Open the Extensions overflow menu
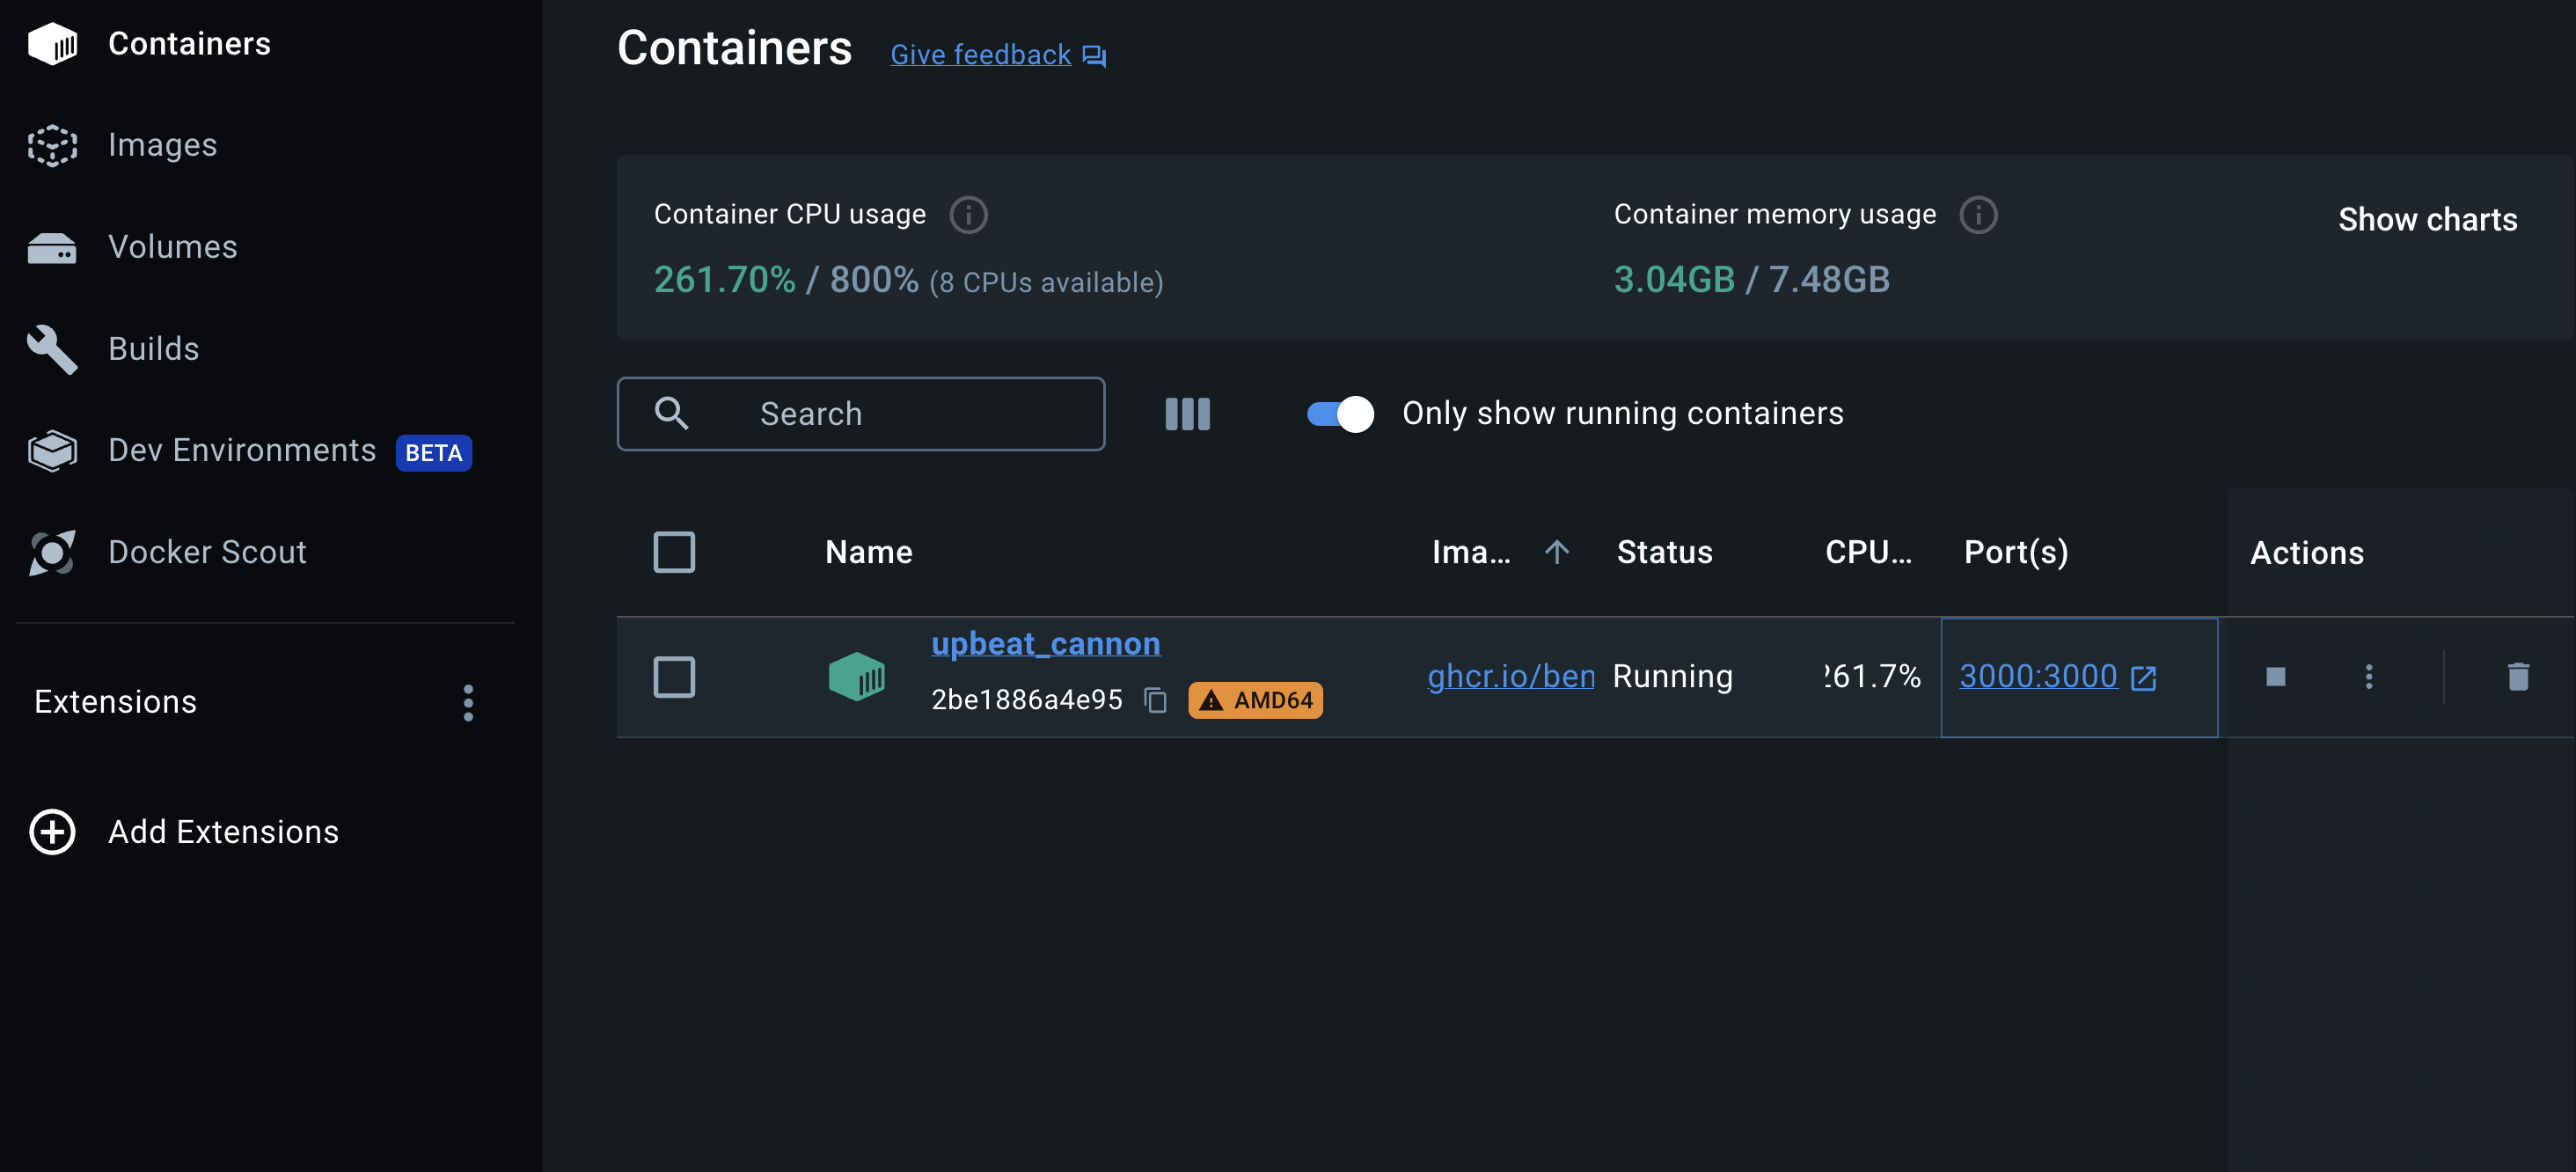The width and height of the screenshot is (2576, 1172). [x=467, y=703]
